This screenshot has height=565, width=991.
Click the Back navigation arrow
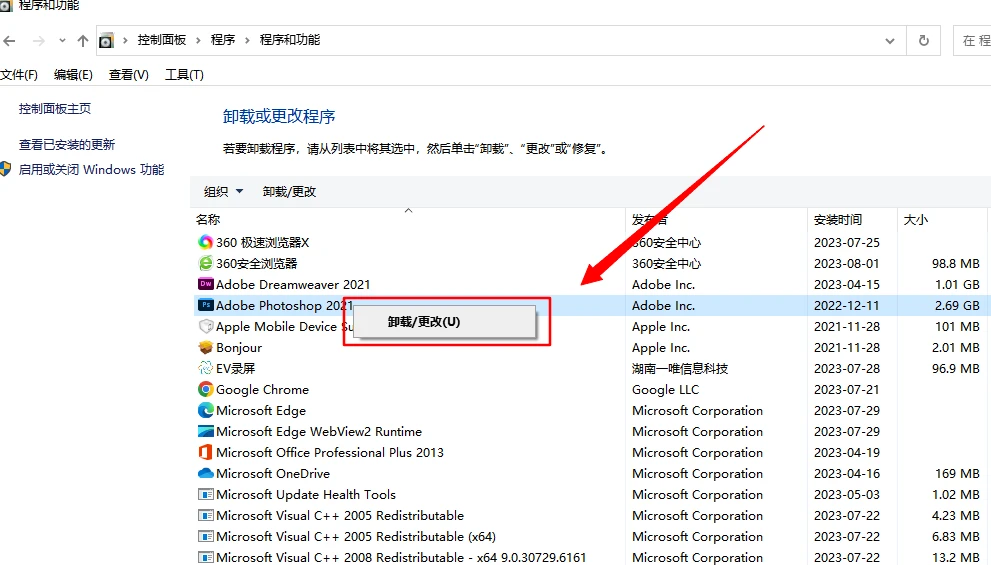point(9,41)
